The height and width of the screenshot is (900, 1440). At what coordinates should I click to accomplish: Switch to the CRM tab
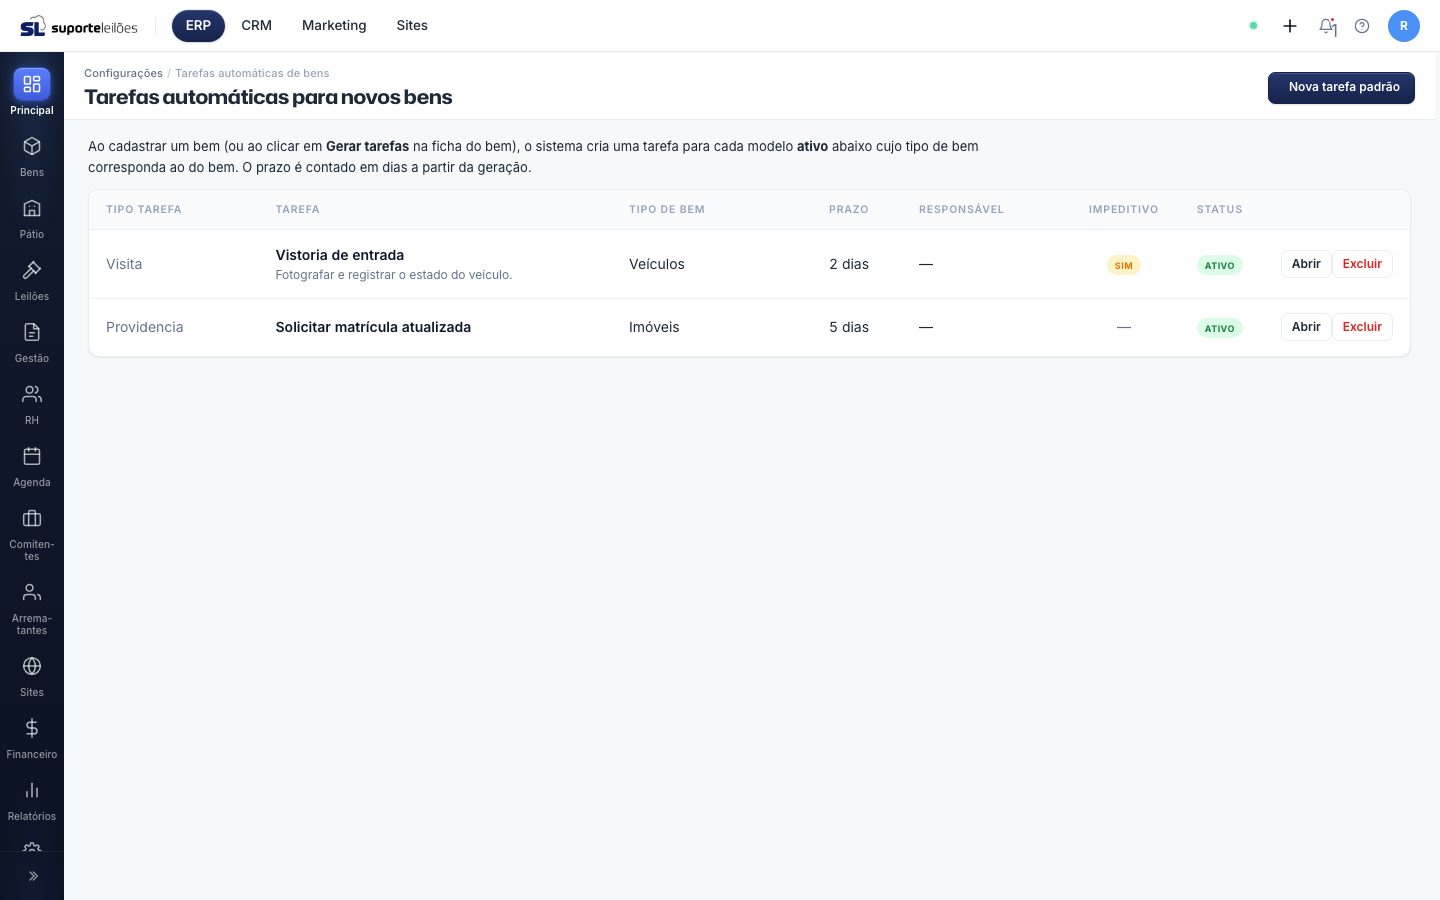click(x=257, y=26)
